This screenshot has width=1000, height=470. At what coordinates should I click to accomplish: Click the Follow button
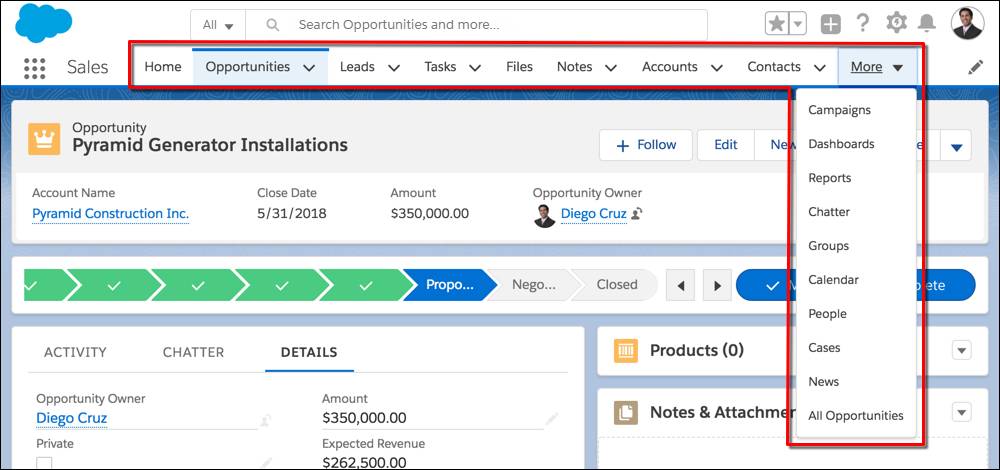coord(645,145)
